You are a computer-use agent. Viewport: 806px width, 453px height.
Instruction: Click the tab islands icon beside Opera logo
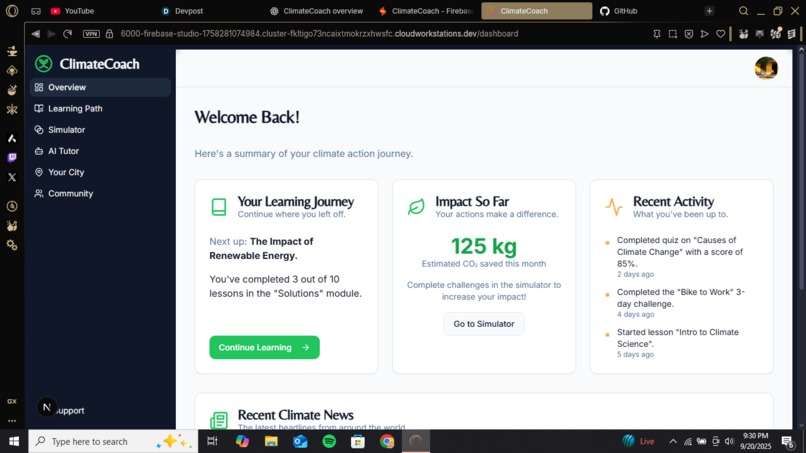[35, 11]
